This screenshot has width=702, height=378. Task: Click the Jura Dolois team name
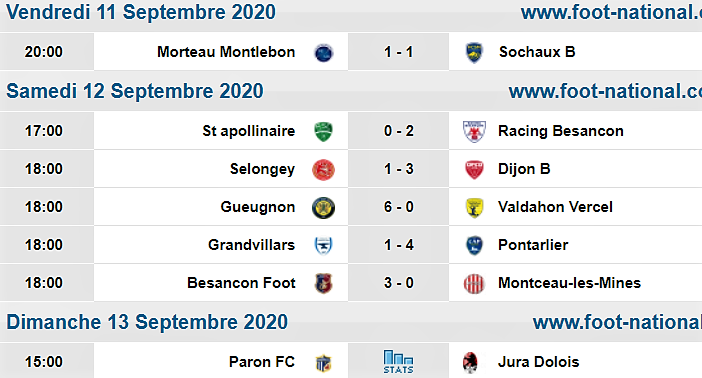click(x=539, y=362)
